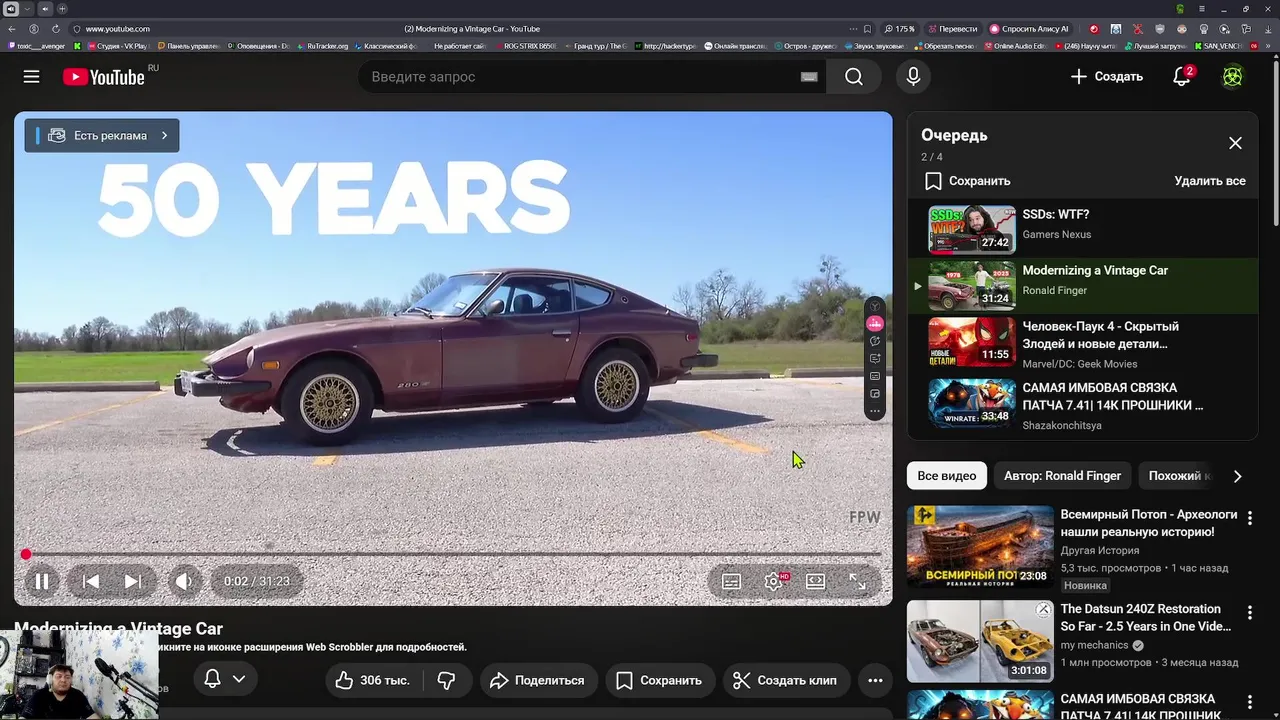Go back with browser back arrow
1280x720 pixels.
(x=12, y=29)
